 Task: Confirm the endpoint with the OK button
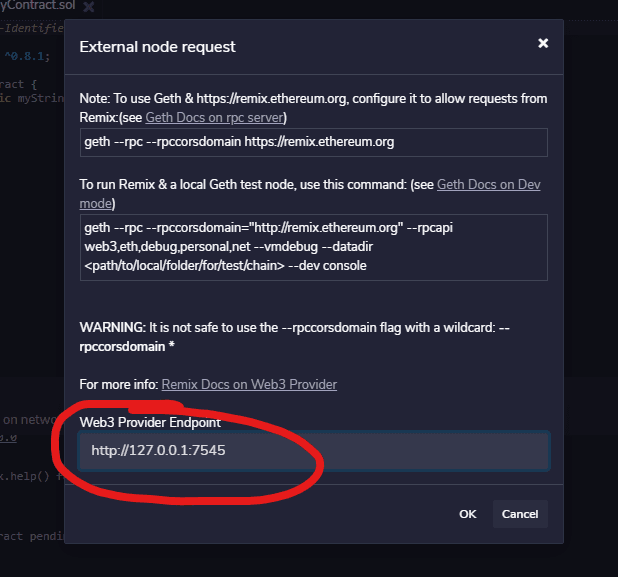[467, 514]
